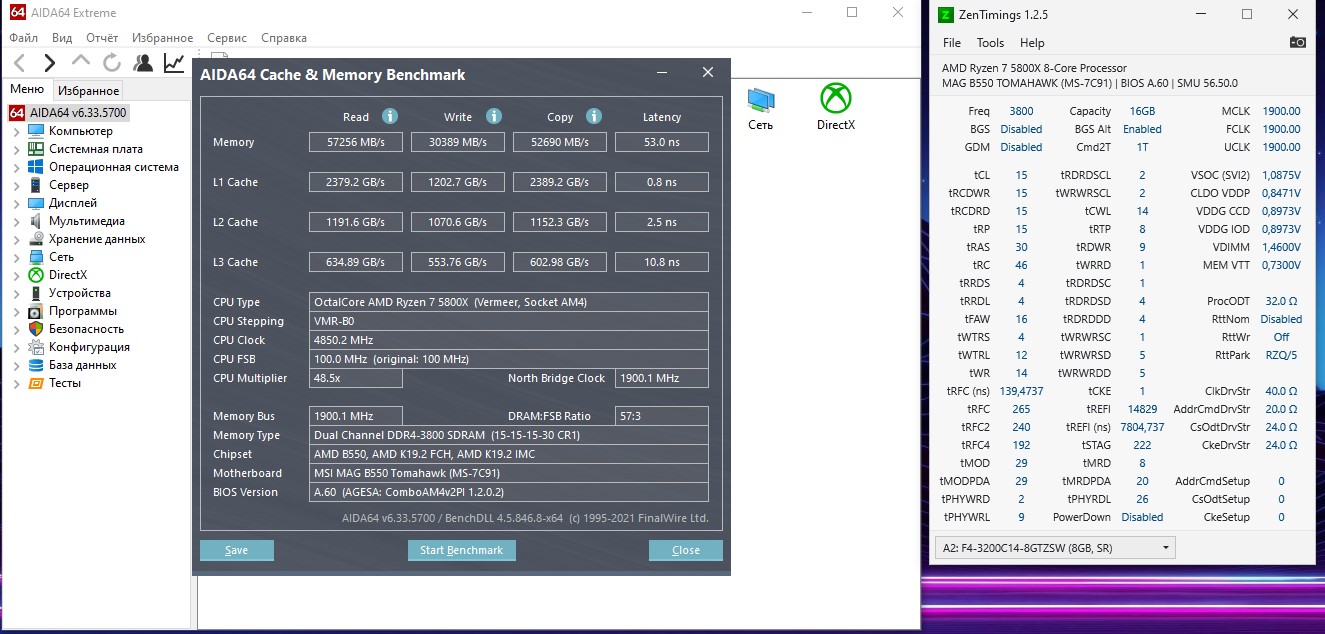Click VDIMM value 1,4600V in ZenTimings
This screenshot has width=1325, height=634.
(1280, 247)
